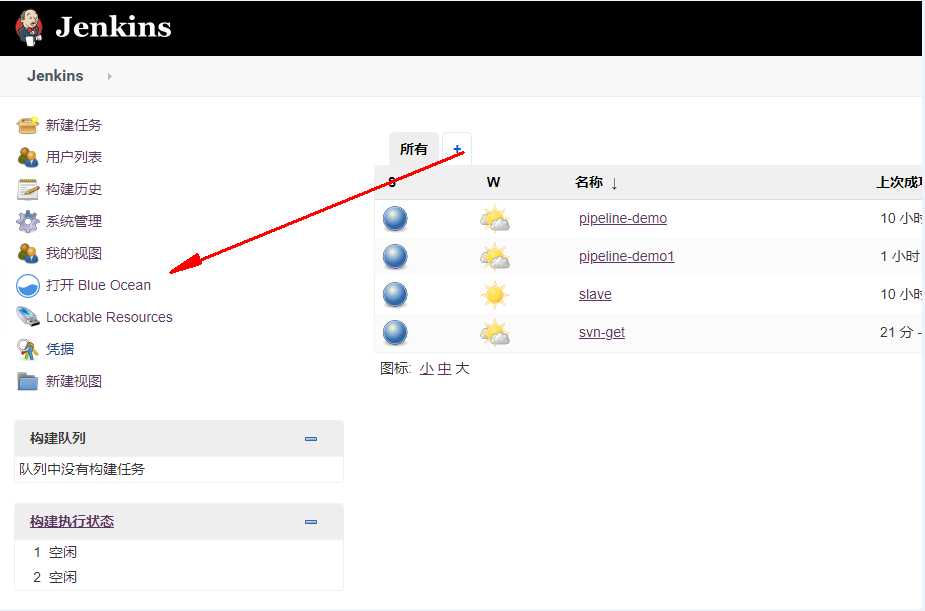This screenshot has width=925, height=611.
Task: Sort jobs by 名称 column header
Action: [x=596, y=182]
